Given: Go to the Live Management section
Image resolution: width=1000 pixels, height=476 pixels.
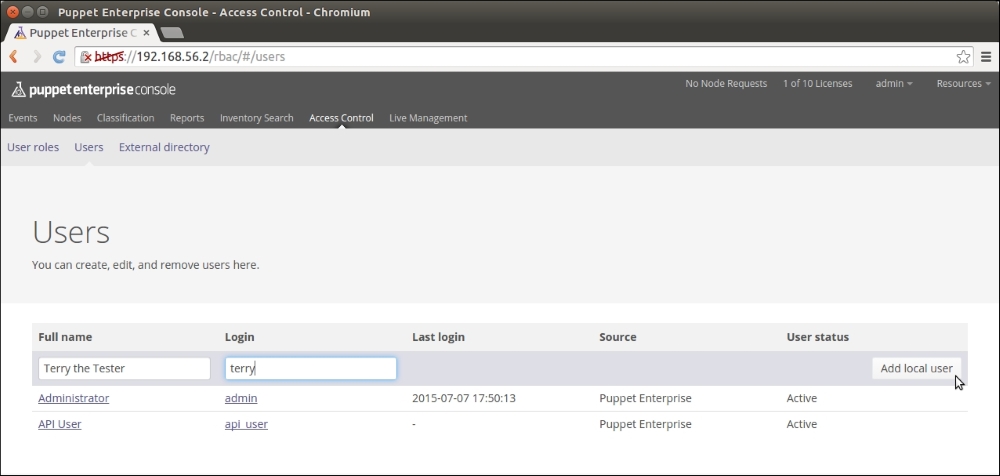Looking at the screenshot, I should point(428,118).
